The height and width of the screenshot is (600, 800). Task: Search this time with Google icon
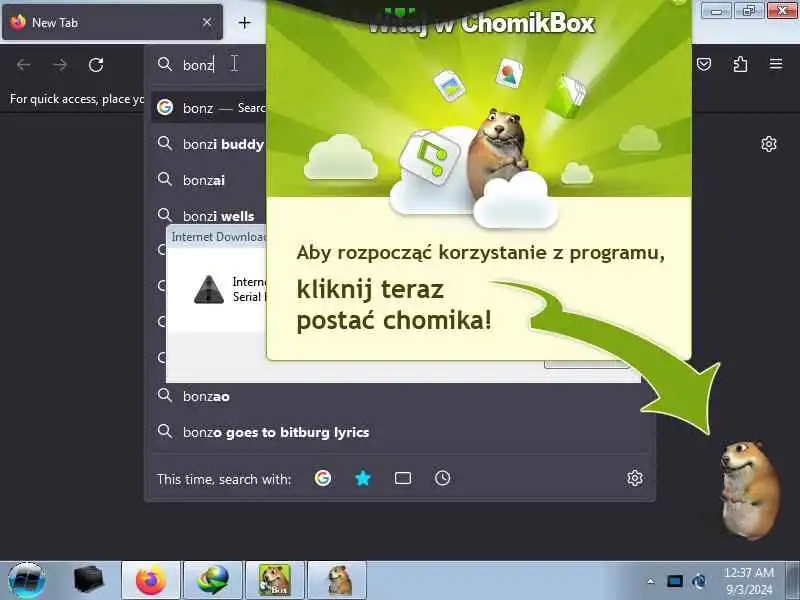322,478
